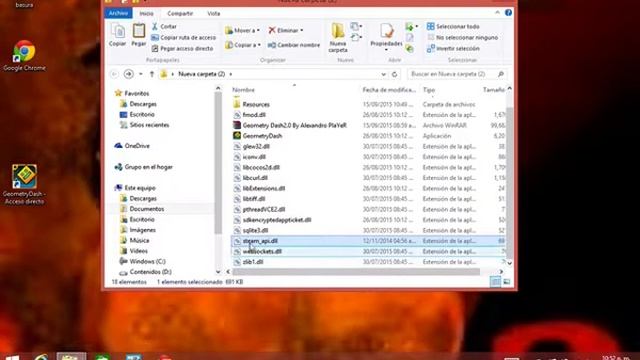Image resolution: width=640 pixels, height=360 pixels.
Task: Open the Mover a dropdown
Action: point(242,30)
